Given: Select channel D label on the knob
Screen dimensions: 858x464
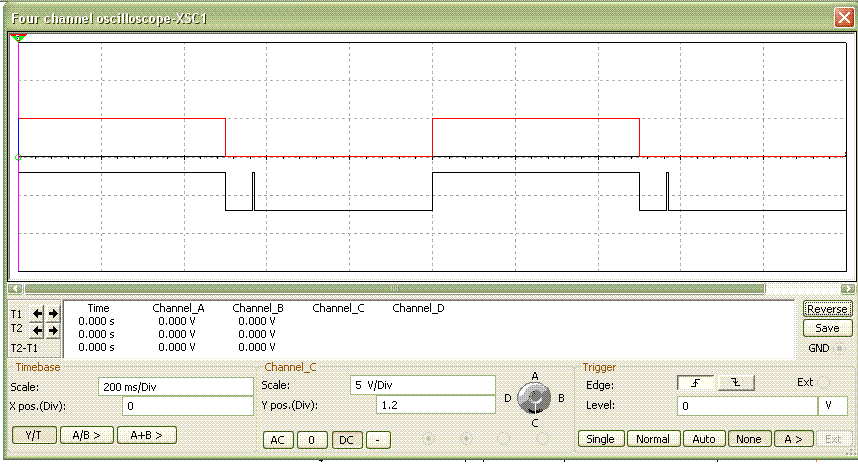Looking at the screenshot, I should [508, 398].
